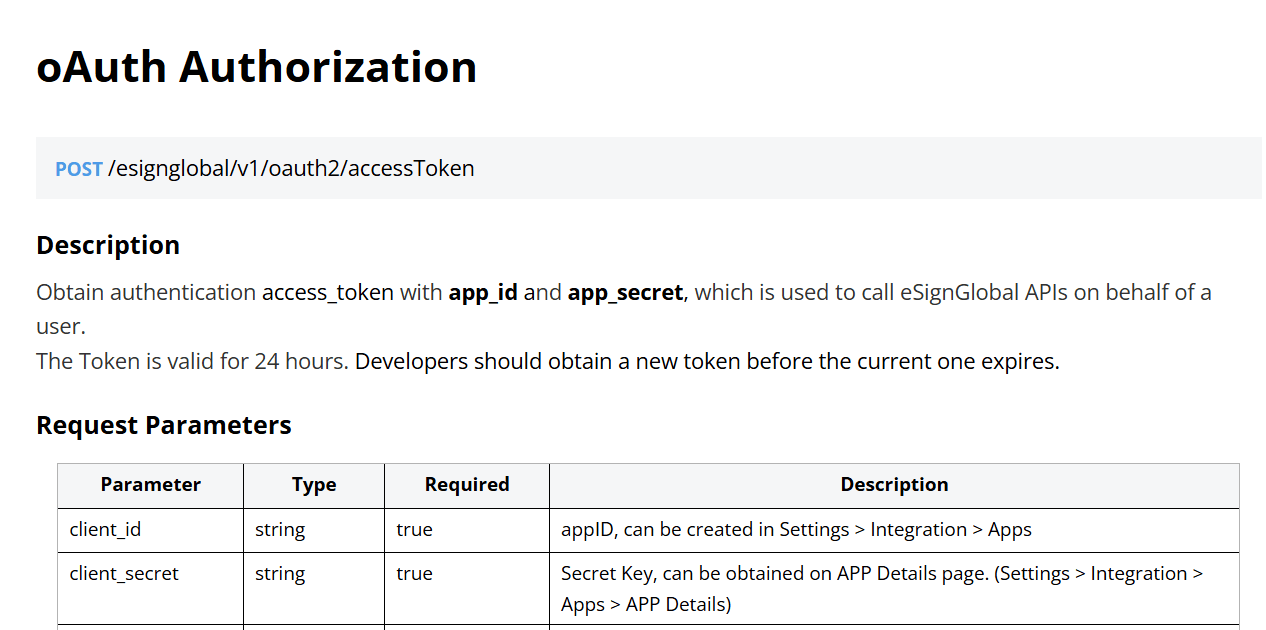Click 'Developers should obtain a new token' sentence
The image size is (1266, 630).
tap(706, 361)
